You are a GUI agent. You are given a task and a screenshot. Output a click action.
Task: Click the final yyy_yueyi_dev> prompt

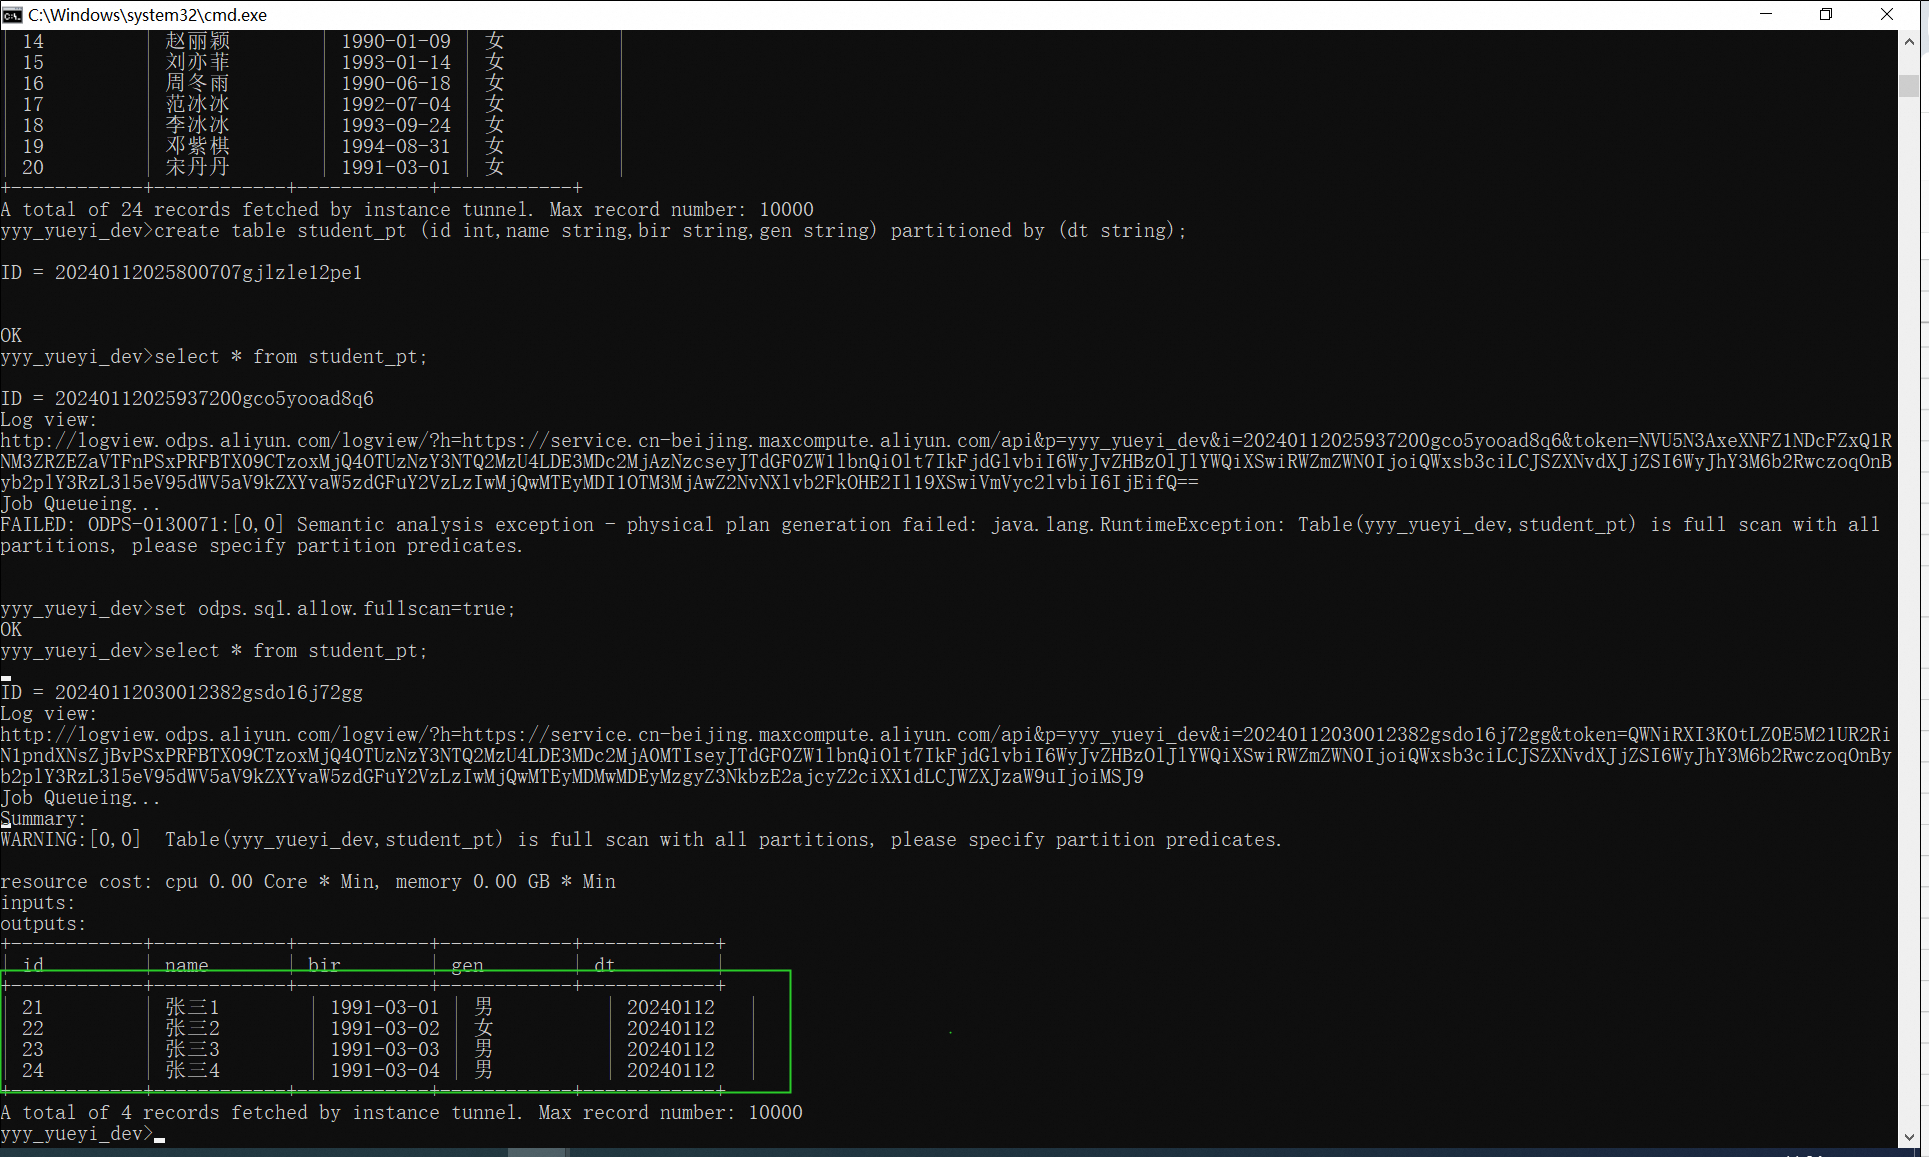point(77,1133)
